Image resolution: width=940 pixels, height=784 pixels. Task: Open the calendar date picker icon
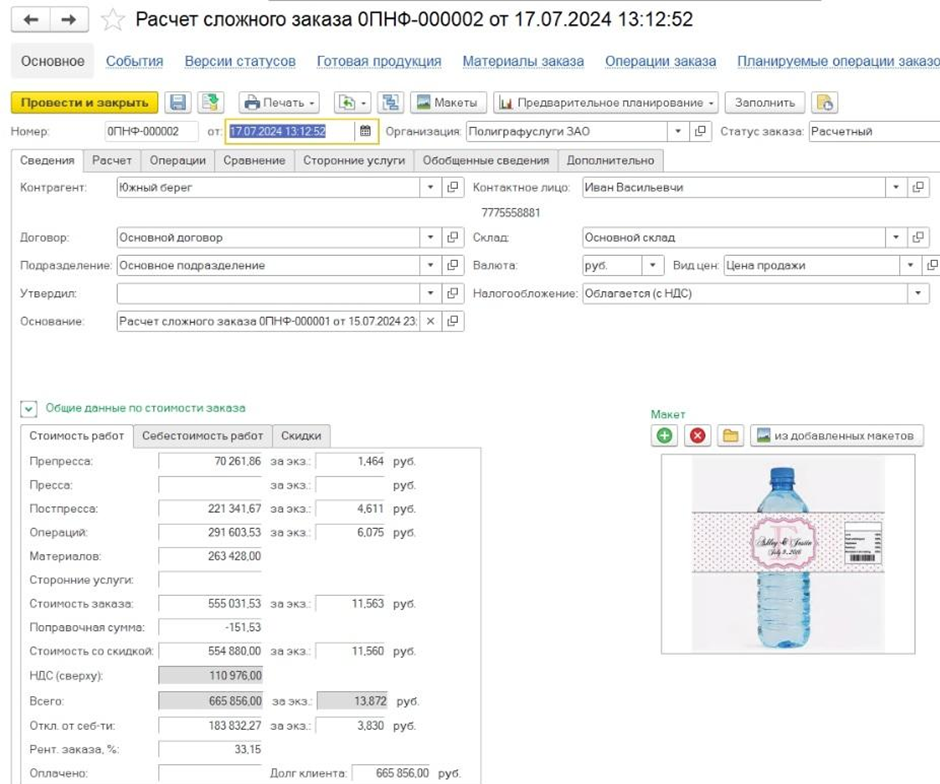365,131
